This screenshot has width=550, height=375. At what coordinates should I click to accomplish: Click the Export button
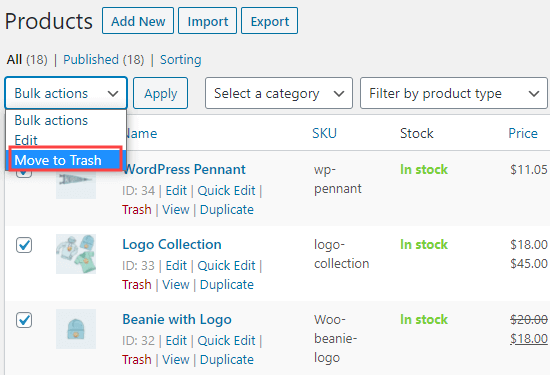(270, 21)
